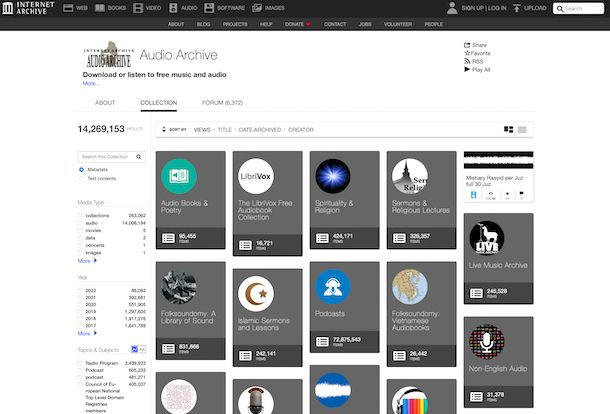
Task: Toggle Topics & Subjects sort button
Action: point(138,349)
